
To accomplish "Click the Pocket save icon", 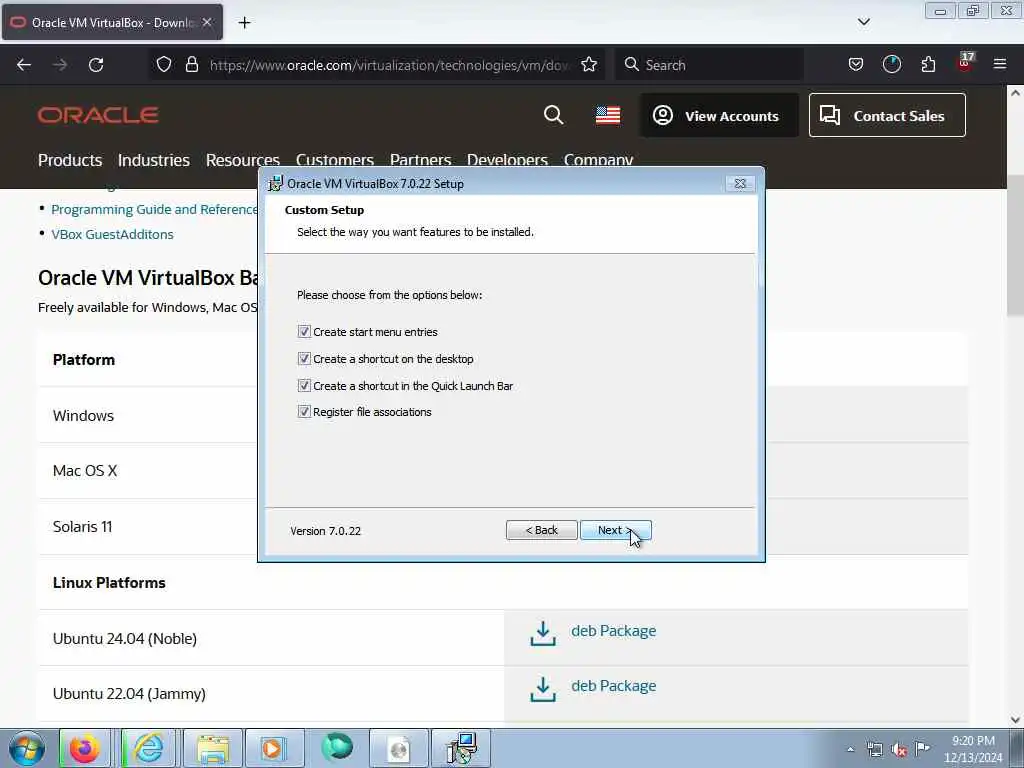I will (856, 64).
